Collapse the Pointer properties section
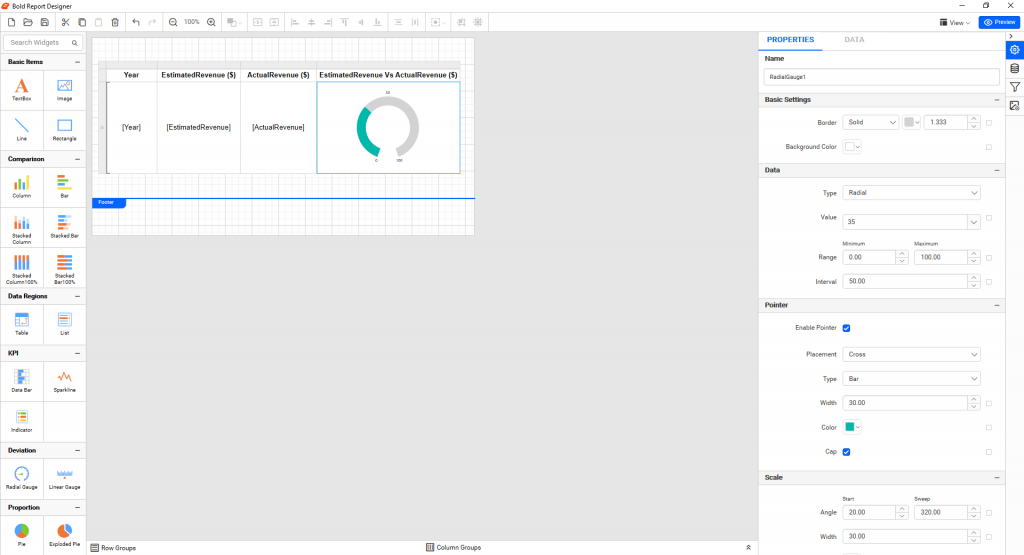Image resolution: width=1024 pixels, height=555 pixels. pyautogui.click(x=997, y=305)
